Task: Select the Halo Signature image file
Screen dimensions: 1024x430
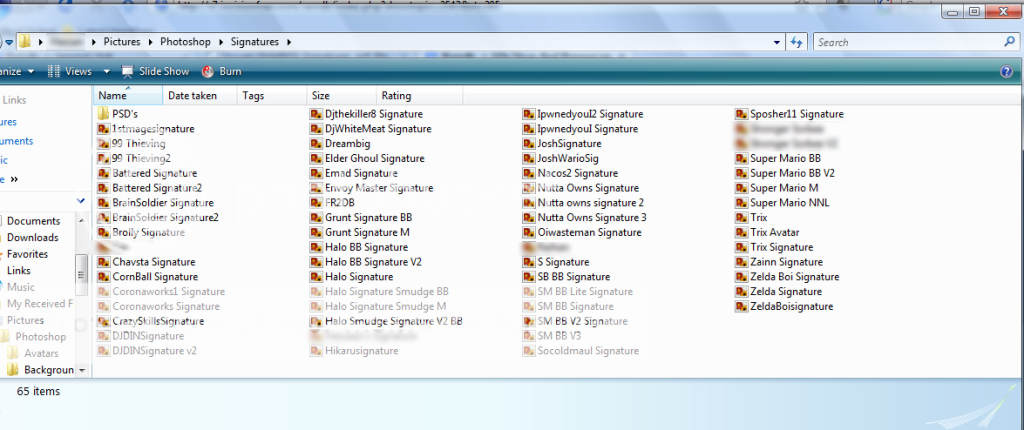Action: pos(358,277)
